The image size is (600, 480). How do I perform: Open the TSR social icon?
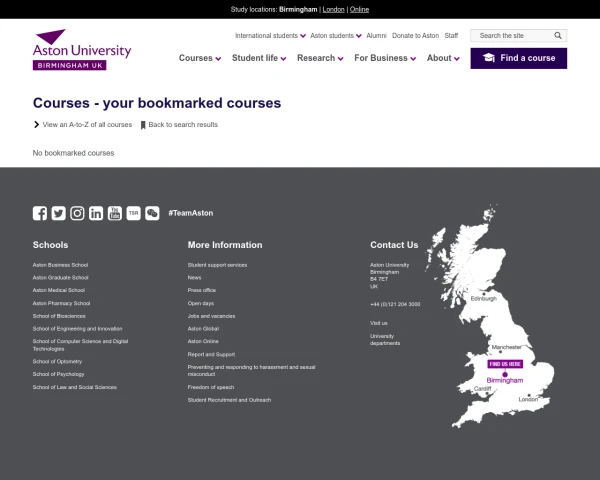tap(134, 213)
